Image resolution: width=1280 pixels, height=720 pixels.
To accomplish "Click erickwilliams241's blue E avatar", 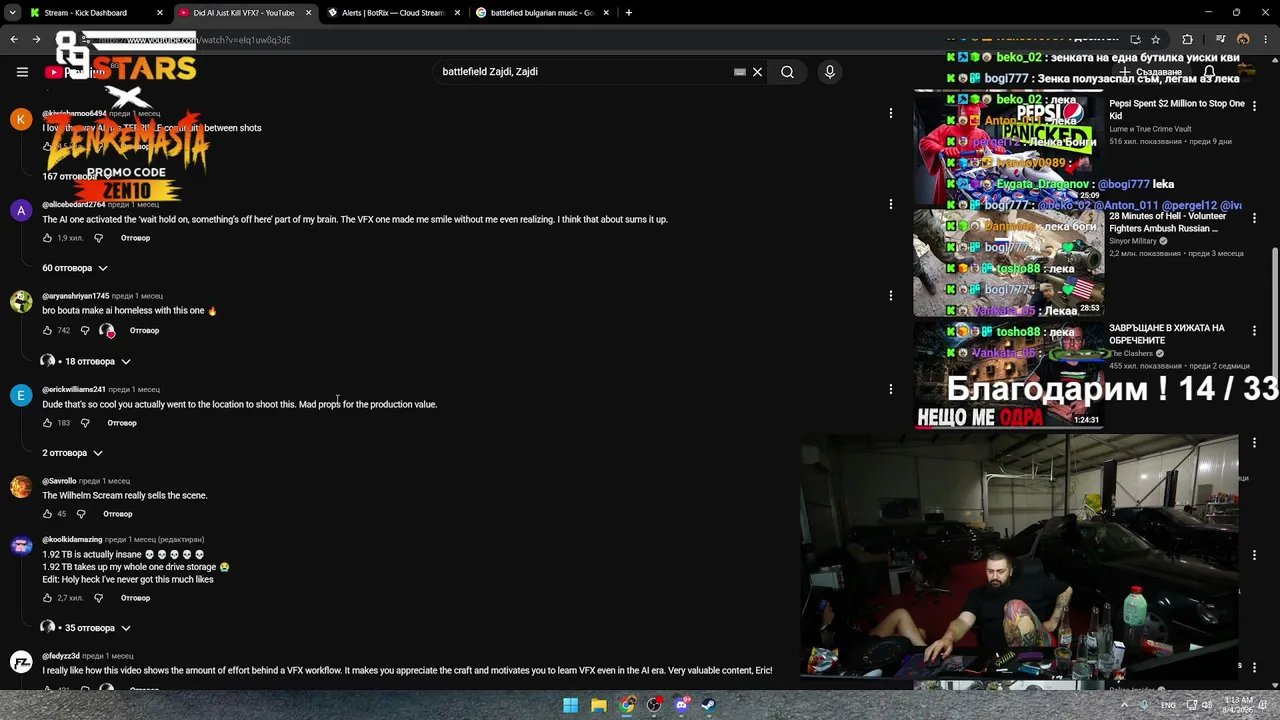I will tap(21, 396).
